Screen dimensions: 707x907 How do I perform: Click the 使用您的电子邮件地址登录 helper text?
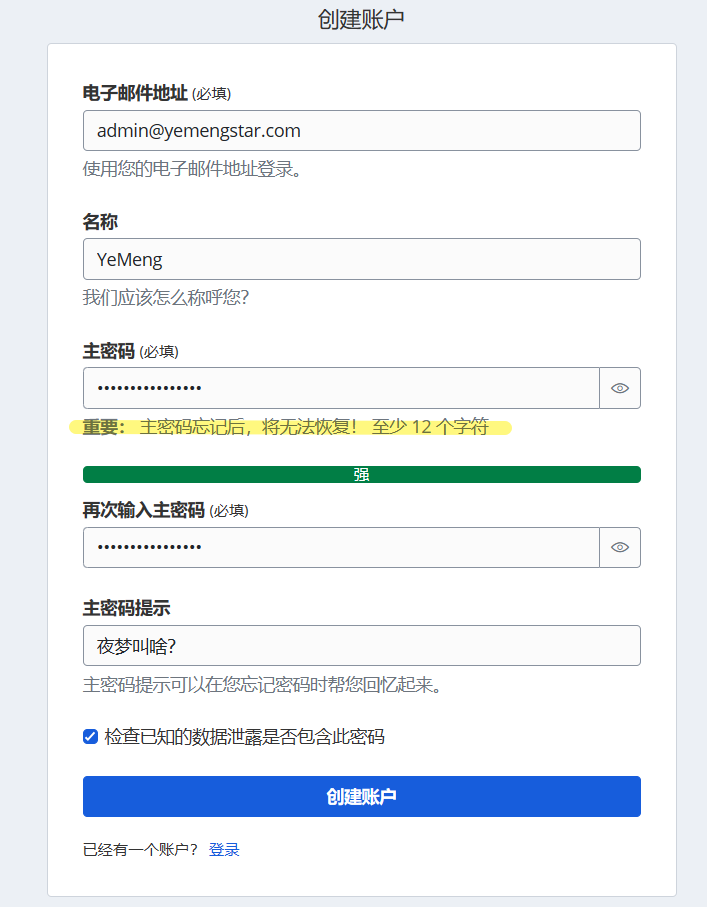pyautogui.click(x=192, y=169)
